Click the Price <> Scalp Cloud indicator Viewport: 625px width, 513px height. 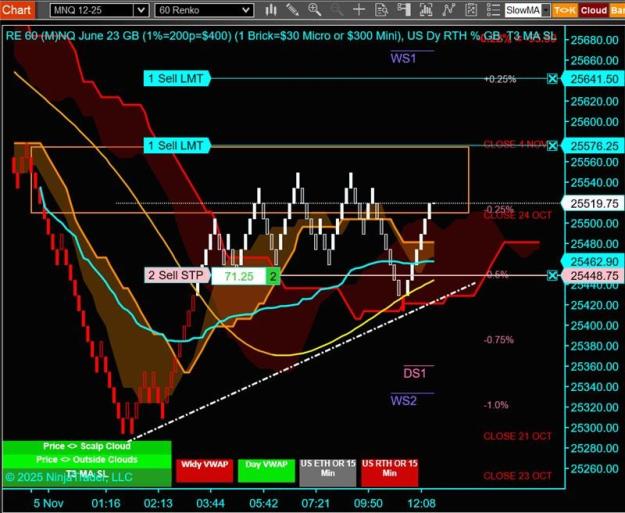[x=87, y=446]
